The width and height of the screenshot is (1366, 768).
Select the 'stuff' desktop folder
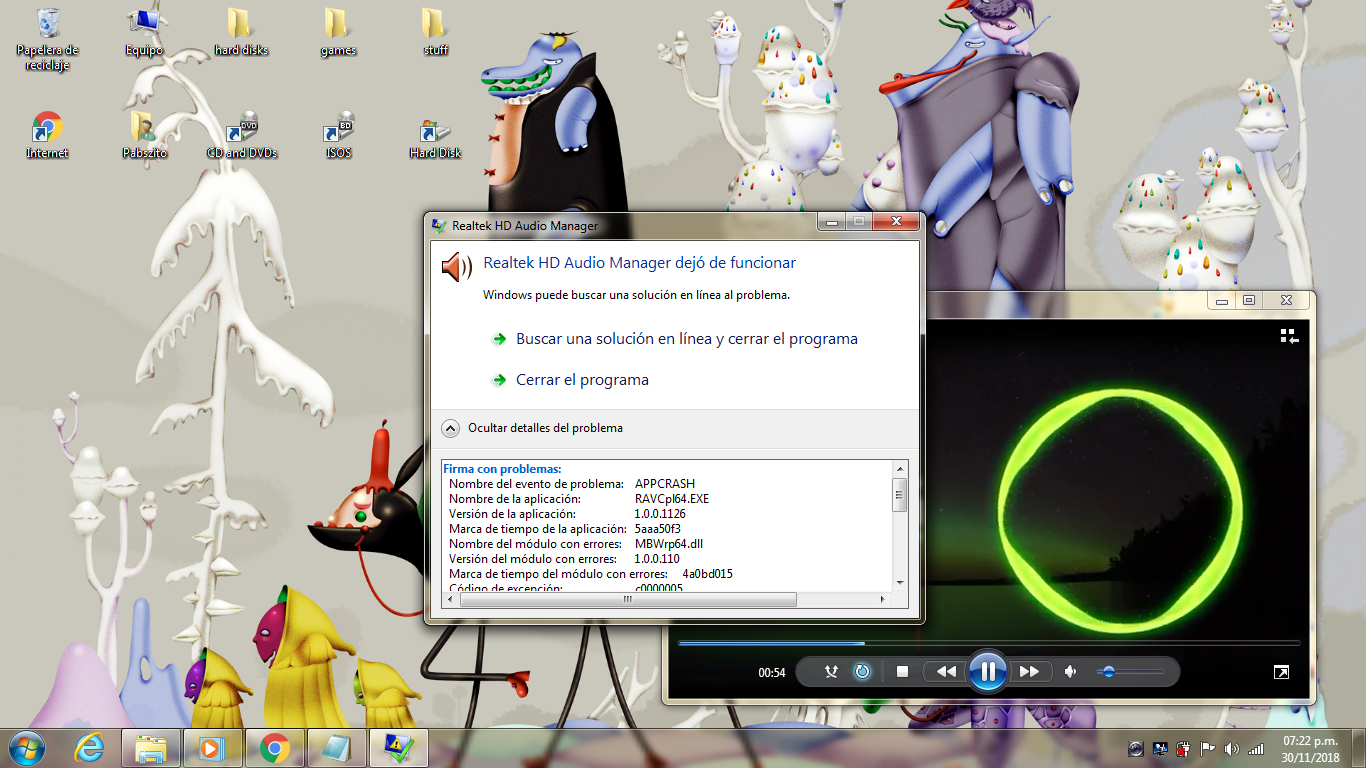(435, 33)
